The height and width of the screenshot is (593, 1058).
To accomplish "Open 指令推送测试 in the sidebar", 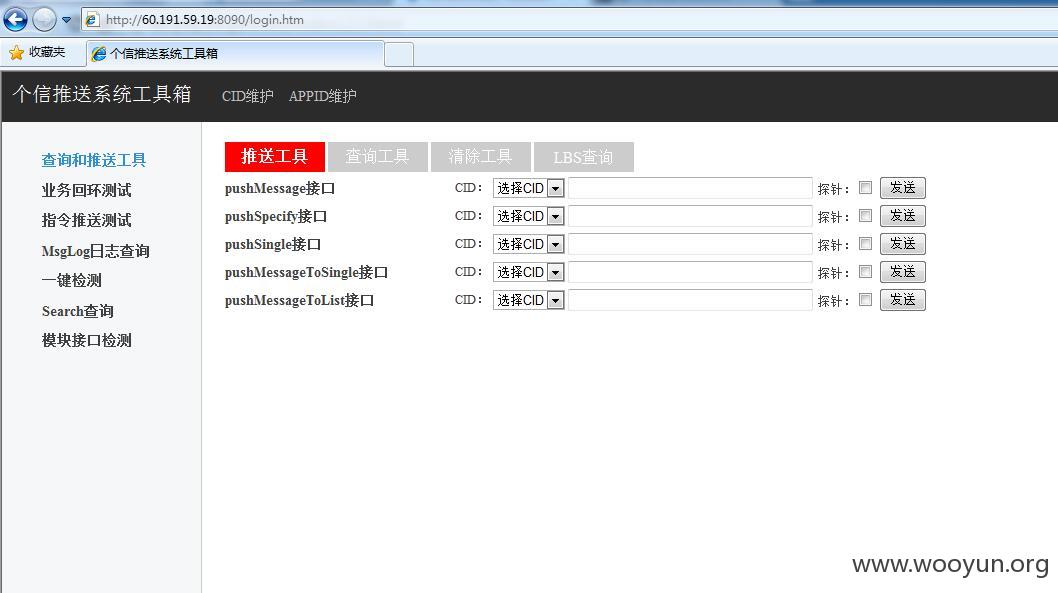I will coord(86,220).
